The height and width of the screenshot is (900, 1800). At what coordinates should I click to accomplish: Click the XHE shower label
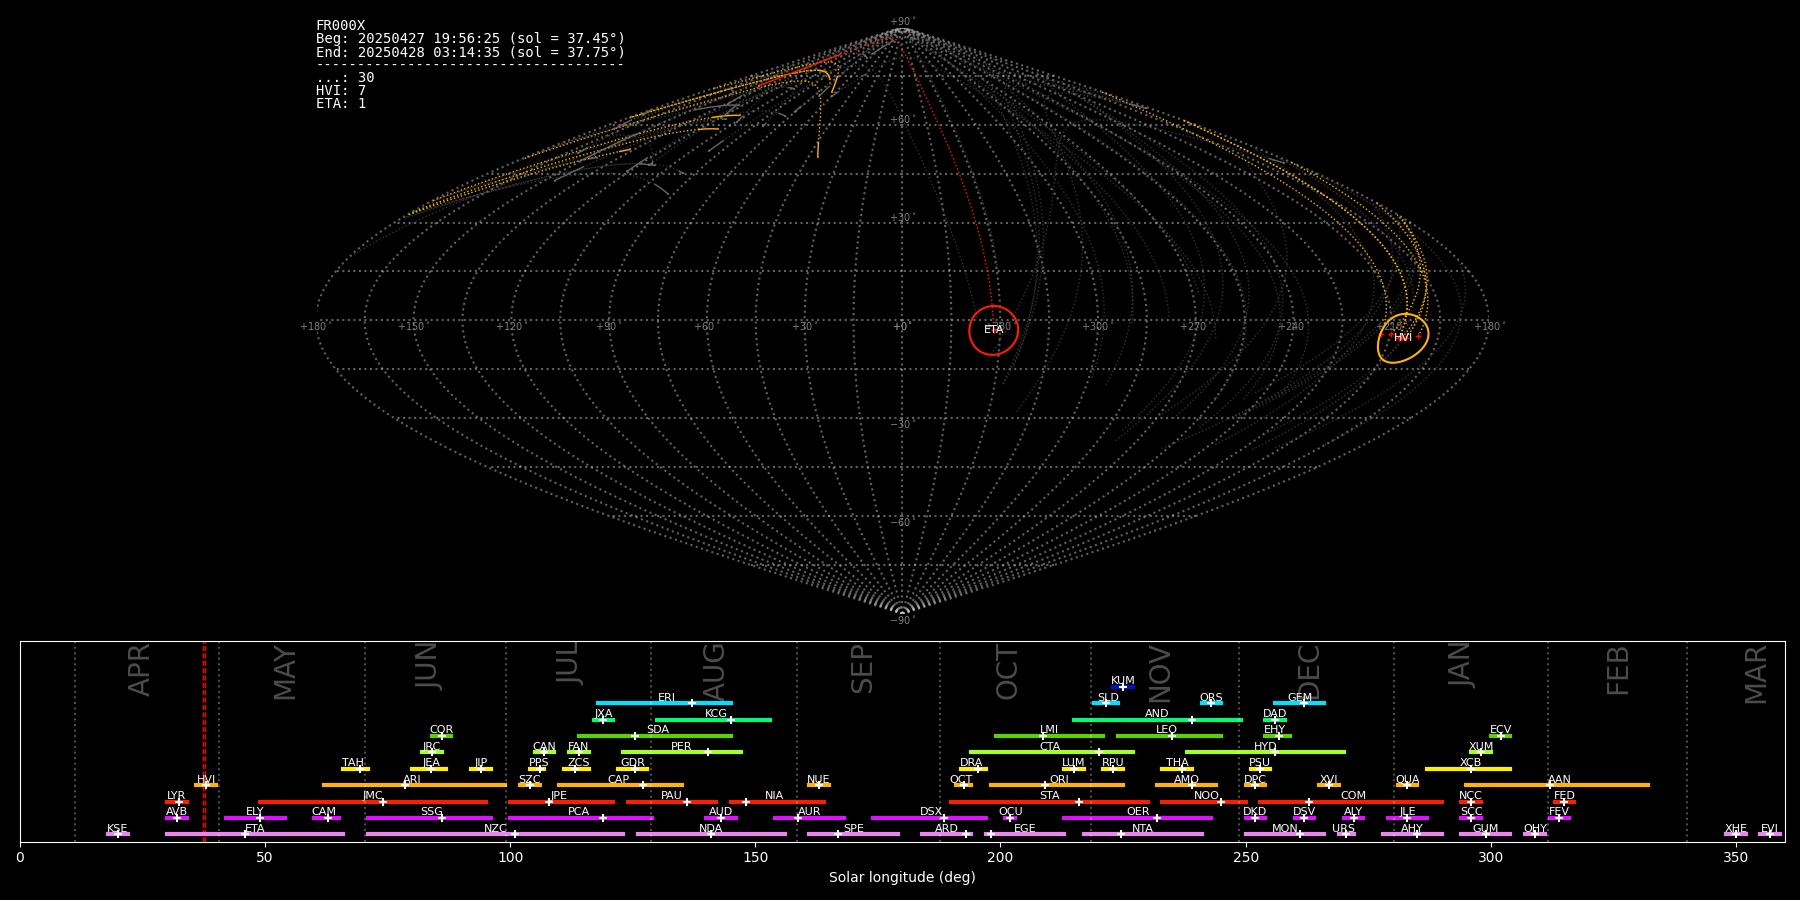coord(1735,829)
